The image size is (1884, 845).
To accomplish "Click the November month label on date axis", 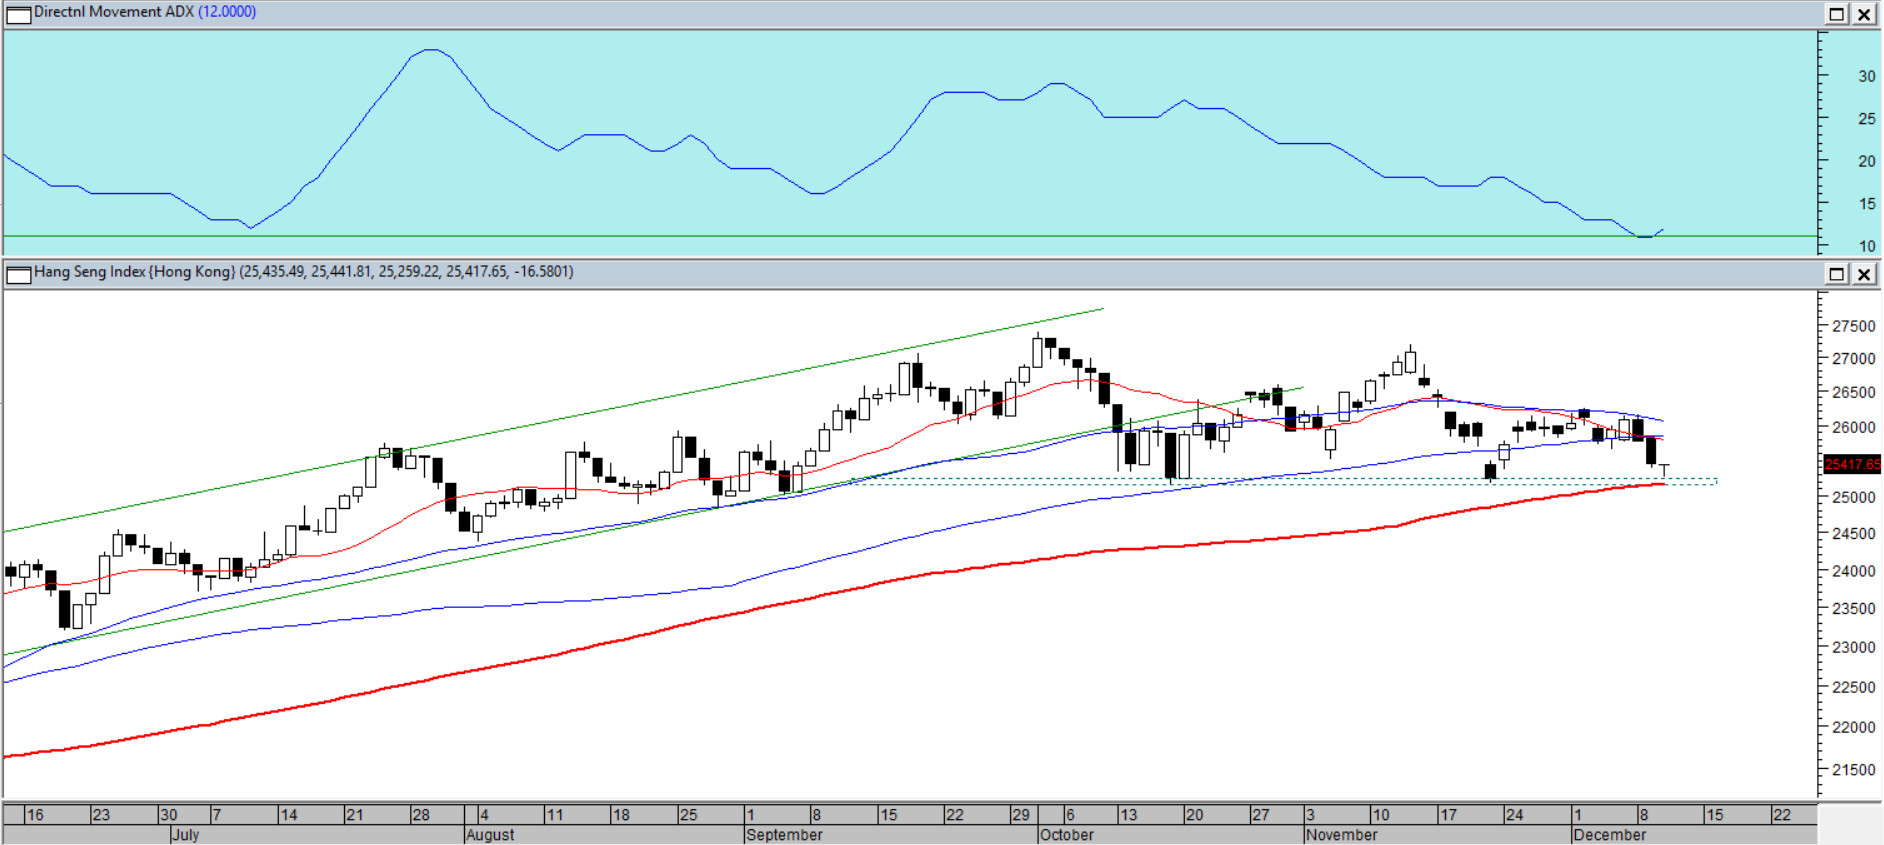I will click(1342, 835).
